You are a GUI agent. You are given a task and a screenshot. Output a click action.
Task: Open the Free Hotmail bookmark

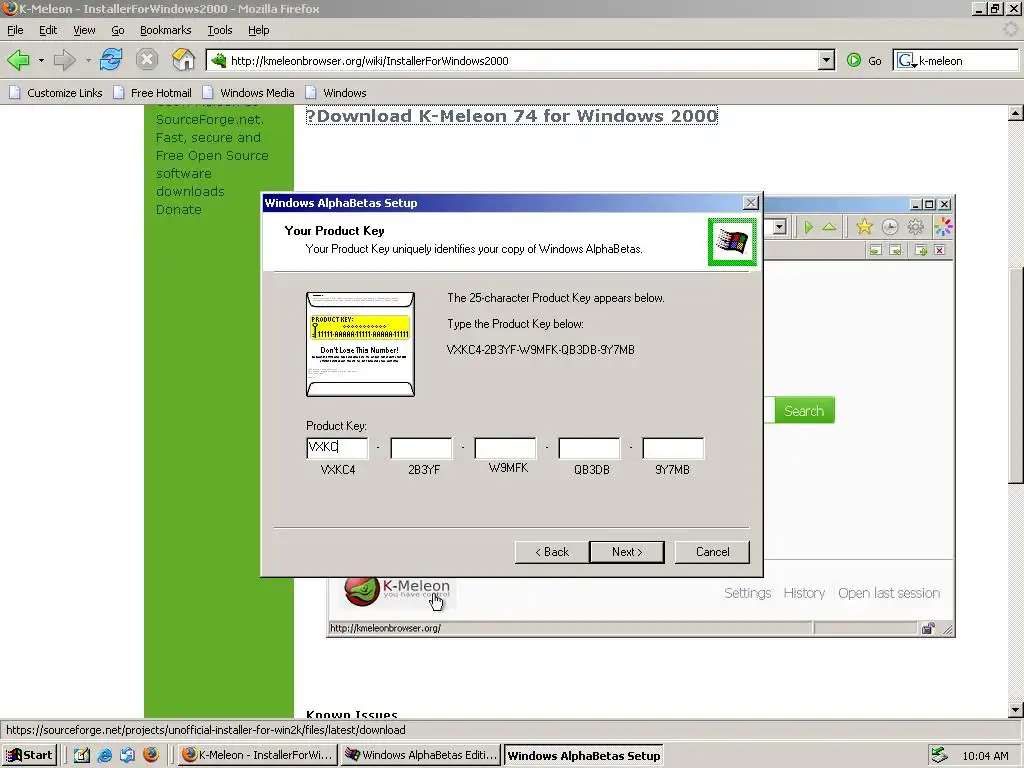[153, 93]
